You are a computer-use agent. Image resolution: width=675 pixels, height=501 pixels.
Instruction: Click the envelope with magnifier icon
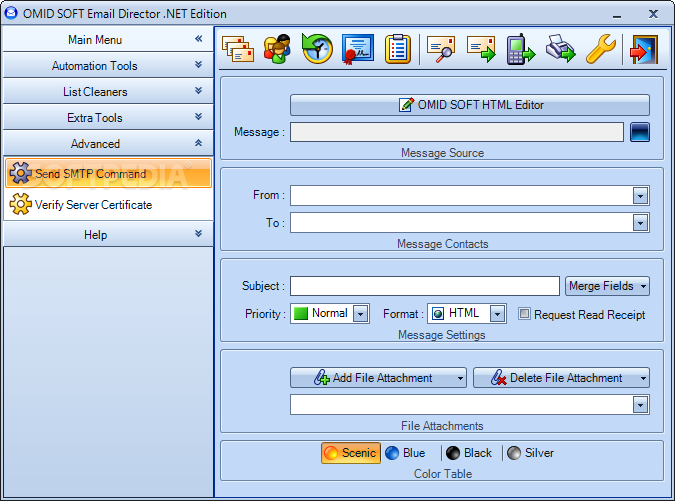[x=441, y=49]
